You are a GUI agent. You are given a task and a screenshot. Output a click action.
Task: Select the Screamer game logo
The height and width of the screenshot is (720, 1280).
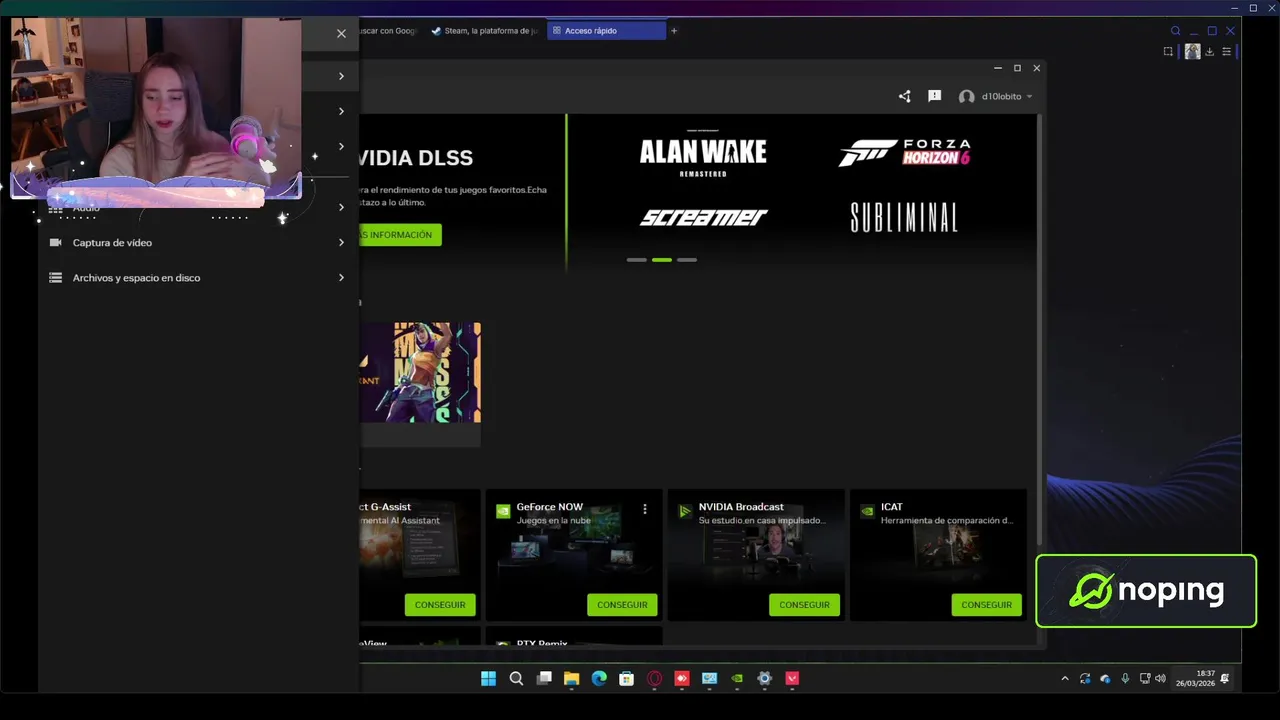703,217
